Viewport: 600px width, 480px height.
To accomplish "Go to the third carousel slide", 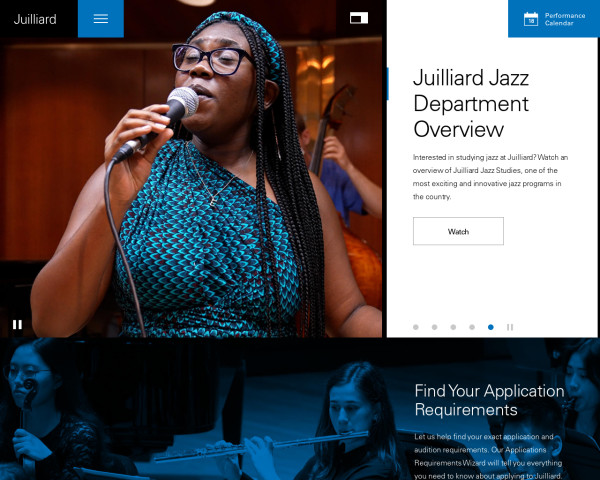I will (x=453, y=327).
